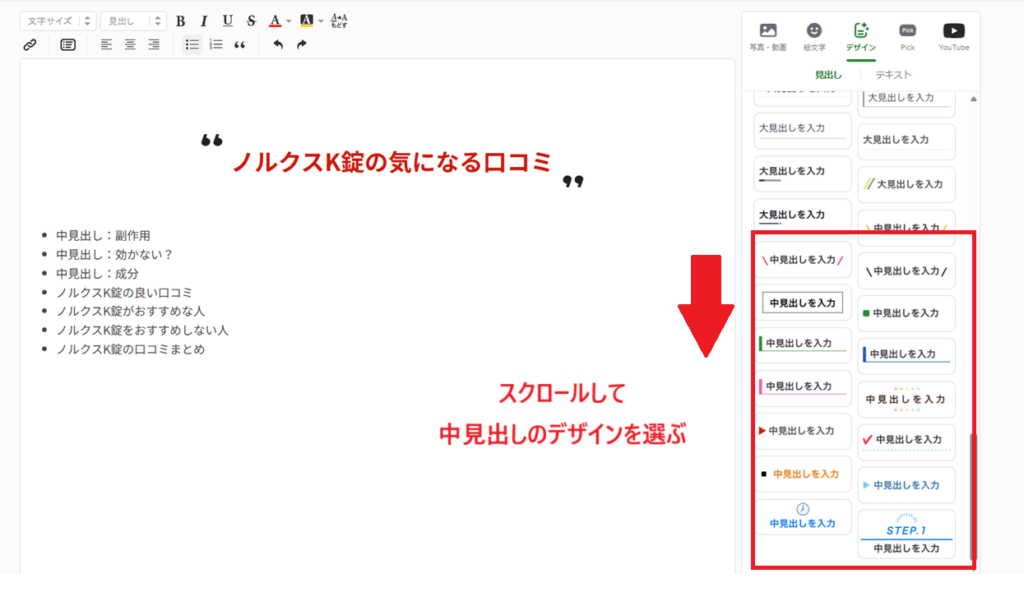Apply italic formatting
Screen dimensions: 1024x592
[x=204, y=21]
